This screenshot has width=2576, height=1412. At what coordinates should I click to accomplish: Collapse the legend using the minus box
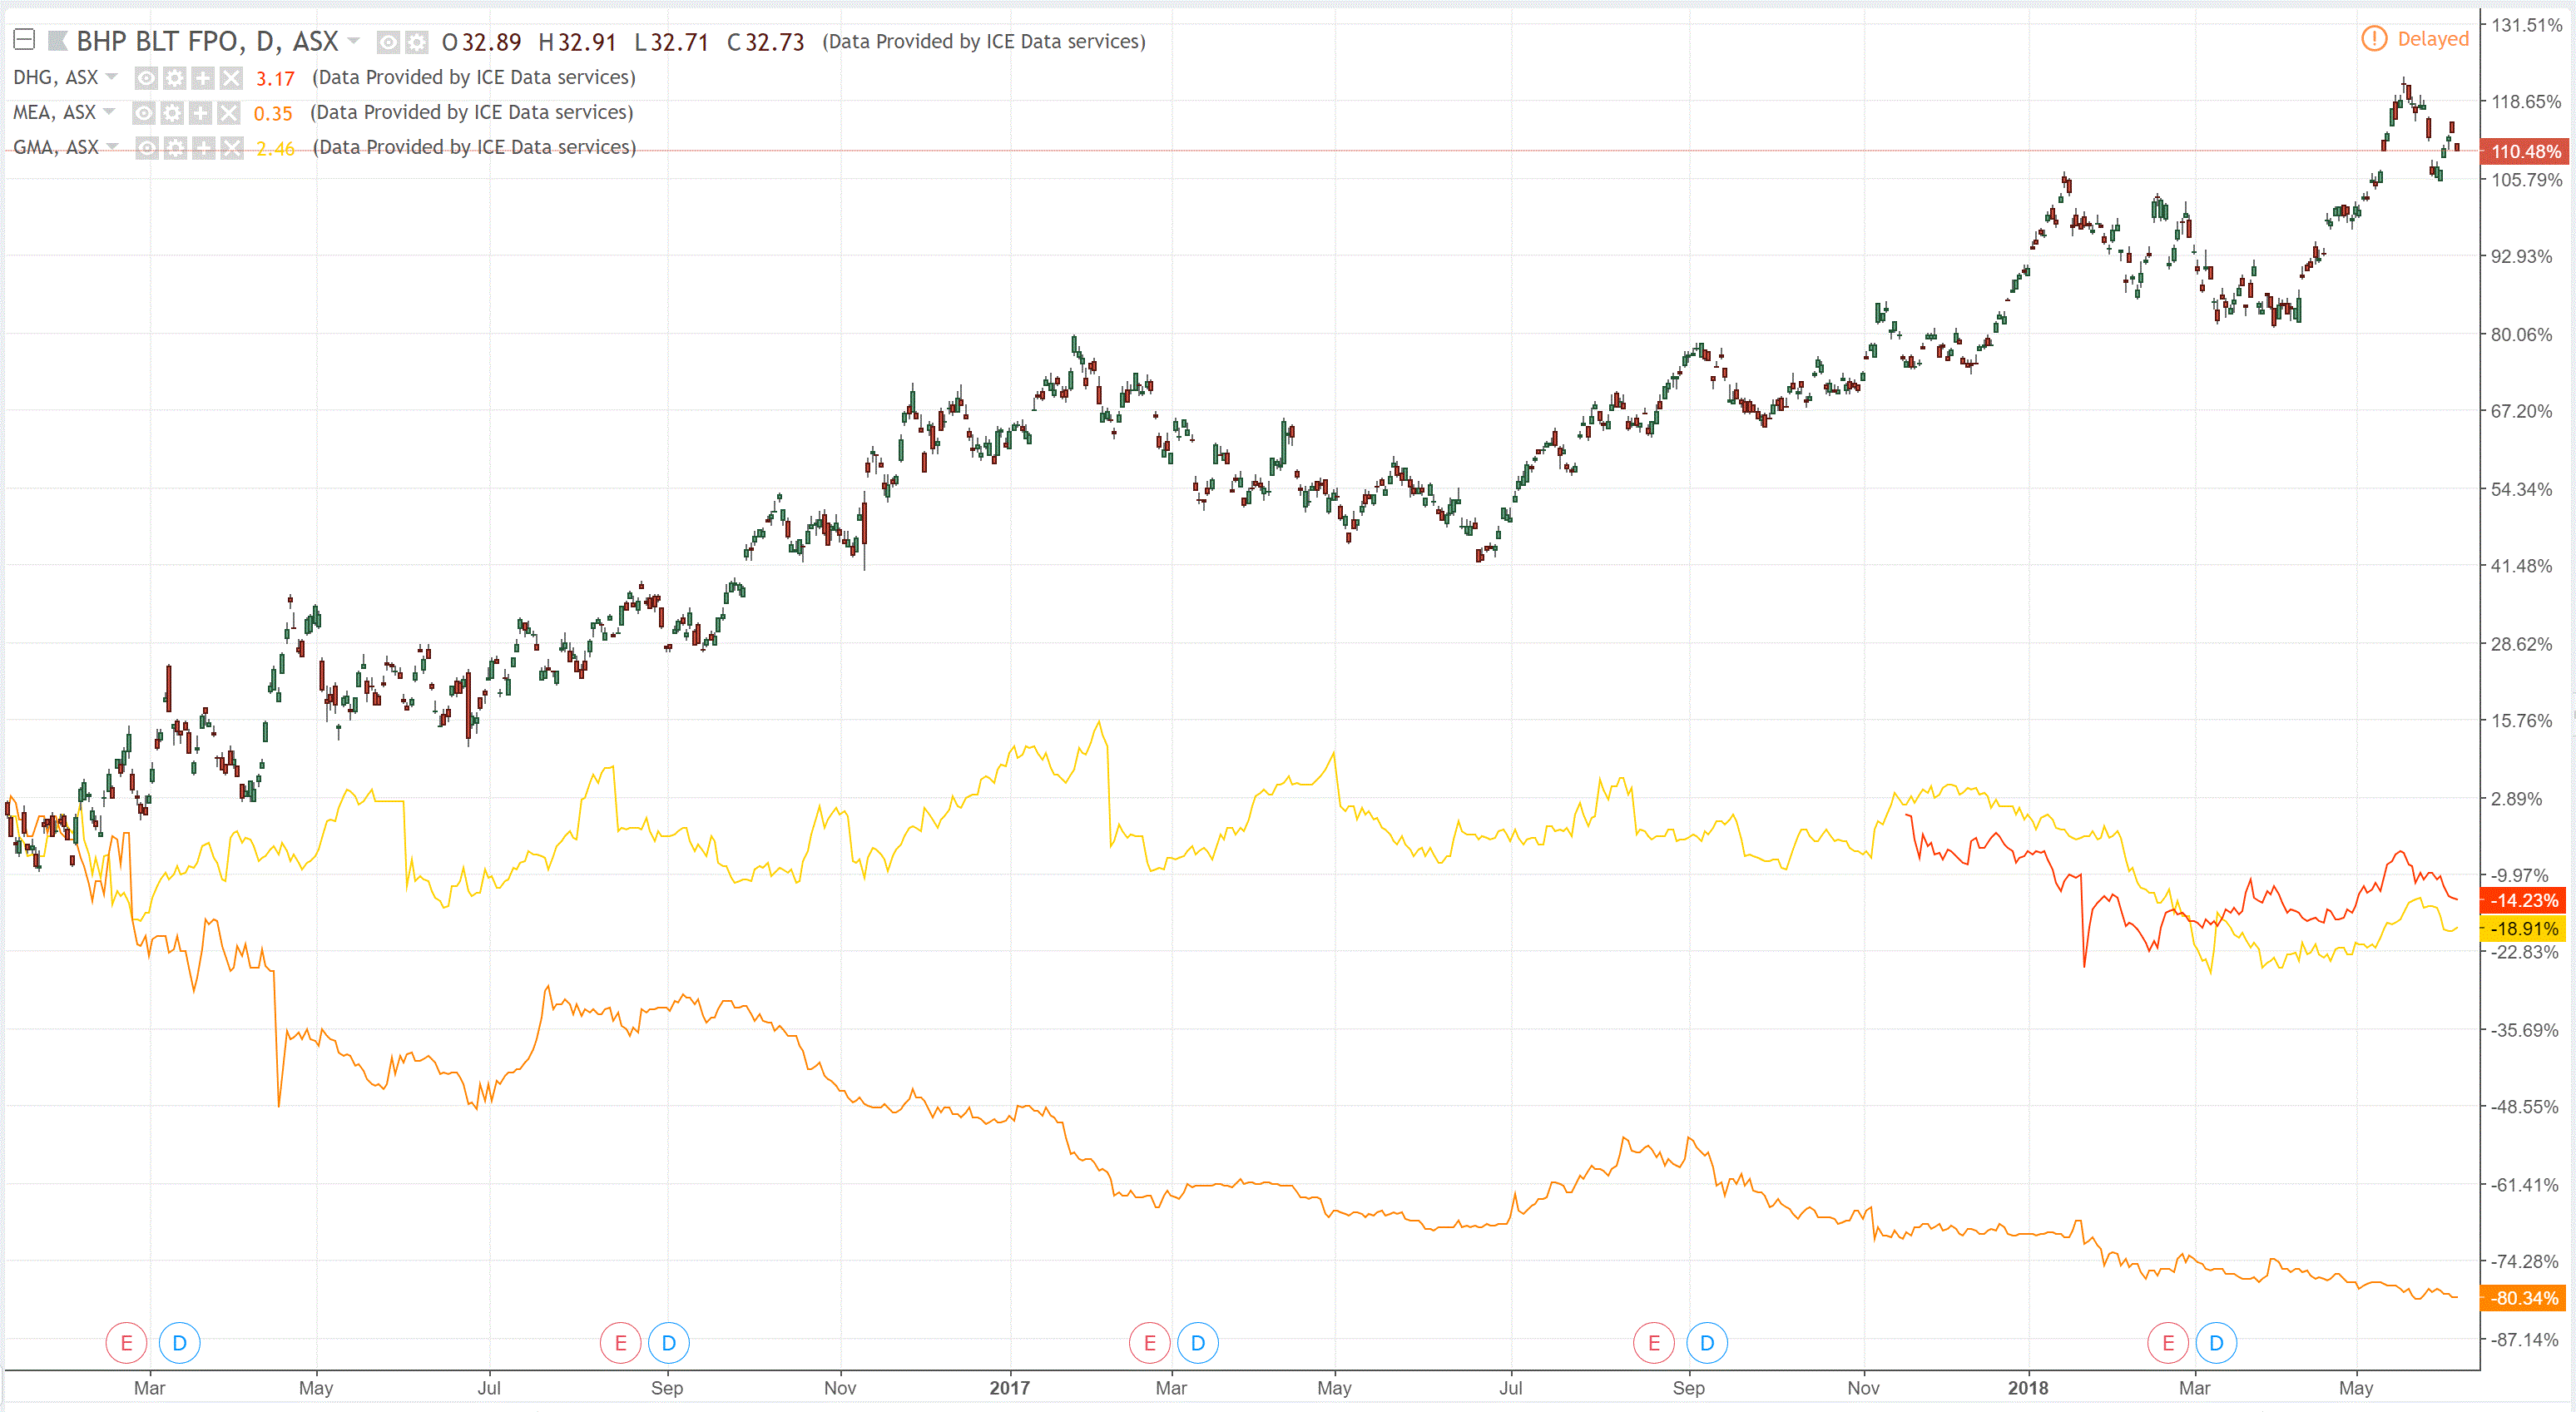24,40
